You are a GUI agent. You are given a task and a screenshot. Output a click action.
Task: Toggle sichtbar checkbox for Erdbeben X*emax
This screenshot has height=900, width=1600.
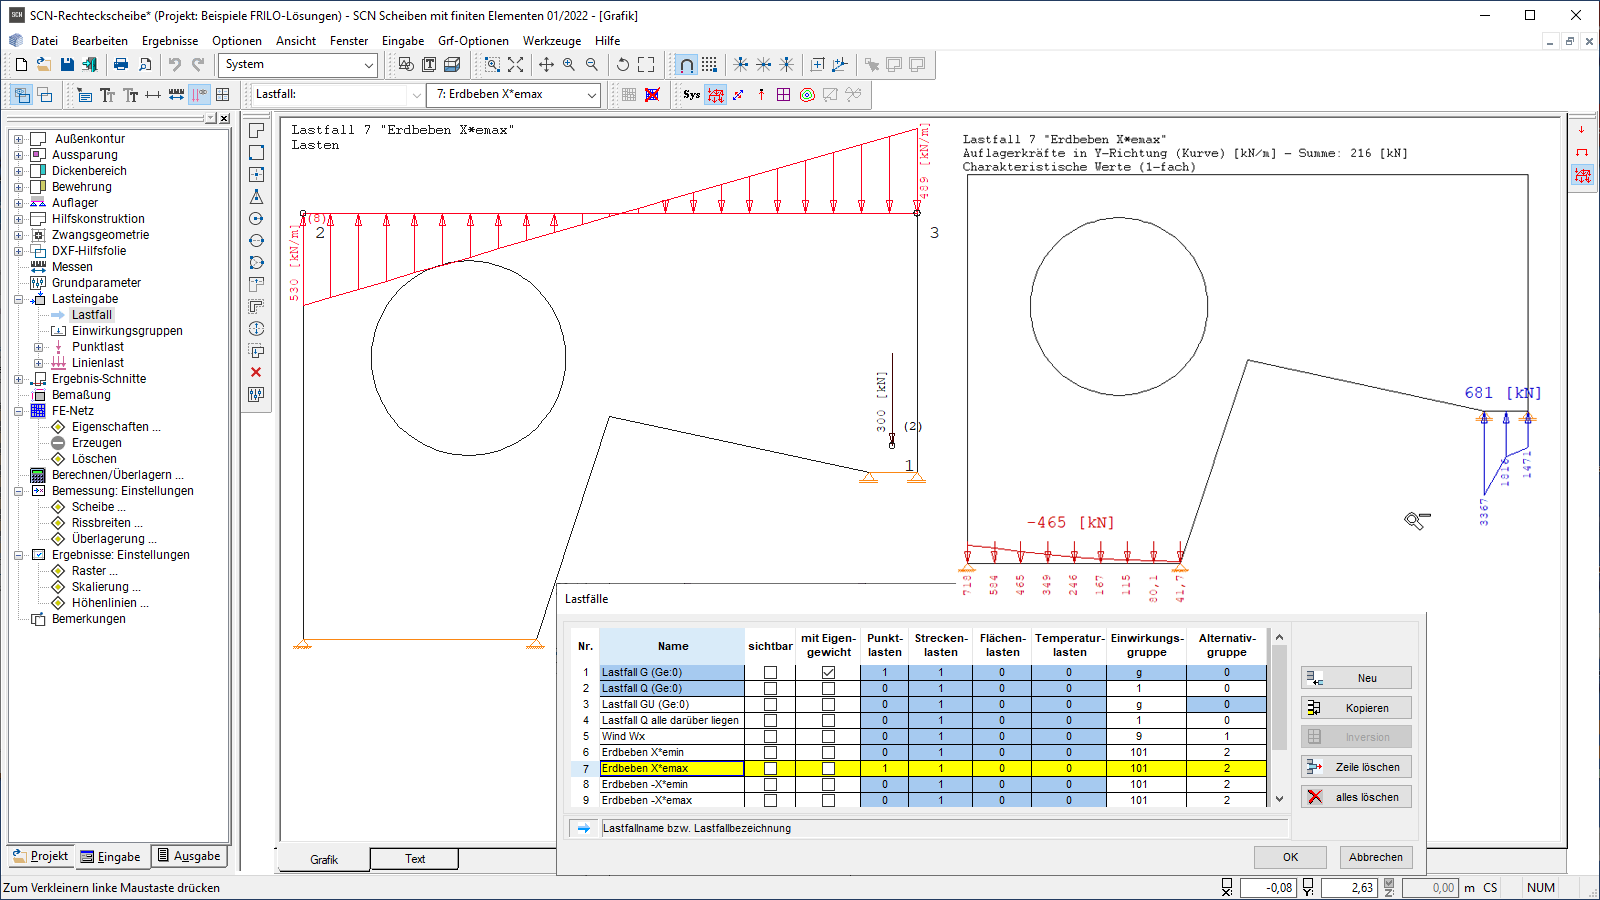click(770, 769)
